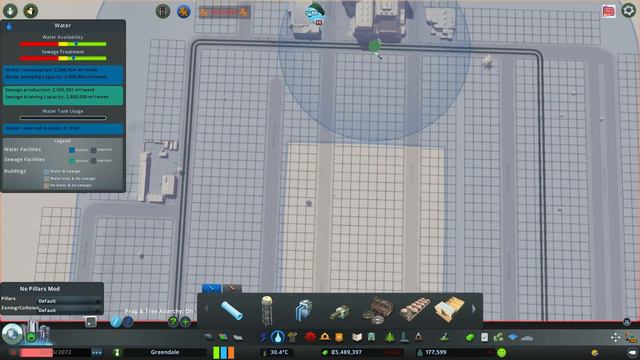Open the Healthcare services menu

click(x=310, y=337)
